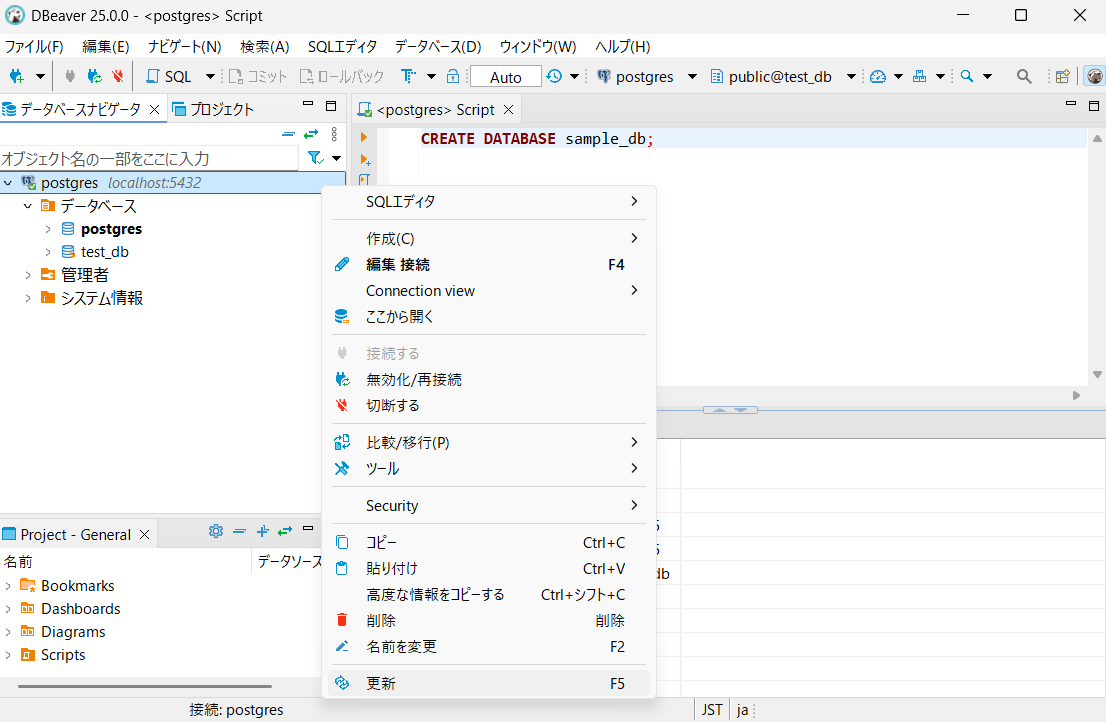Viewport: 1106px width, 722px height.
Task: Select 更新 from the context menu
Action: (x=381, y=684)
